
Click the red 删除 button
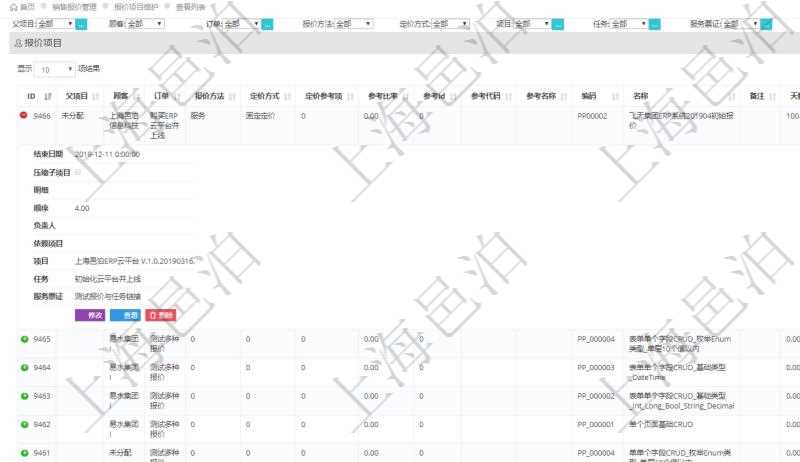point(161,315)
